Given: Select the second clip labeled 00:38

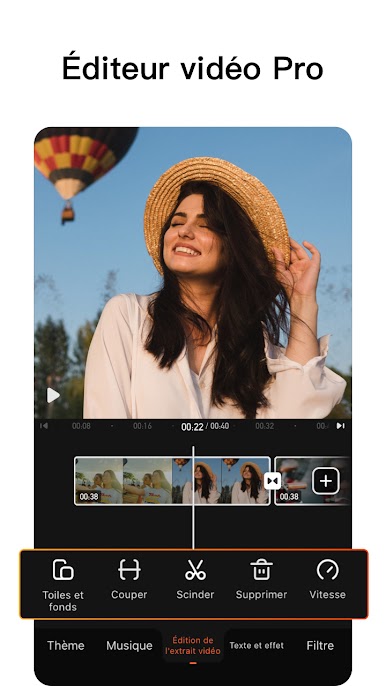Looking at the screenshot, I should [x=312, y=481].
